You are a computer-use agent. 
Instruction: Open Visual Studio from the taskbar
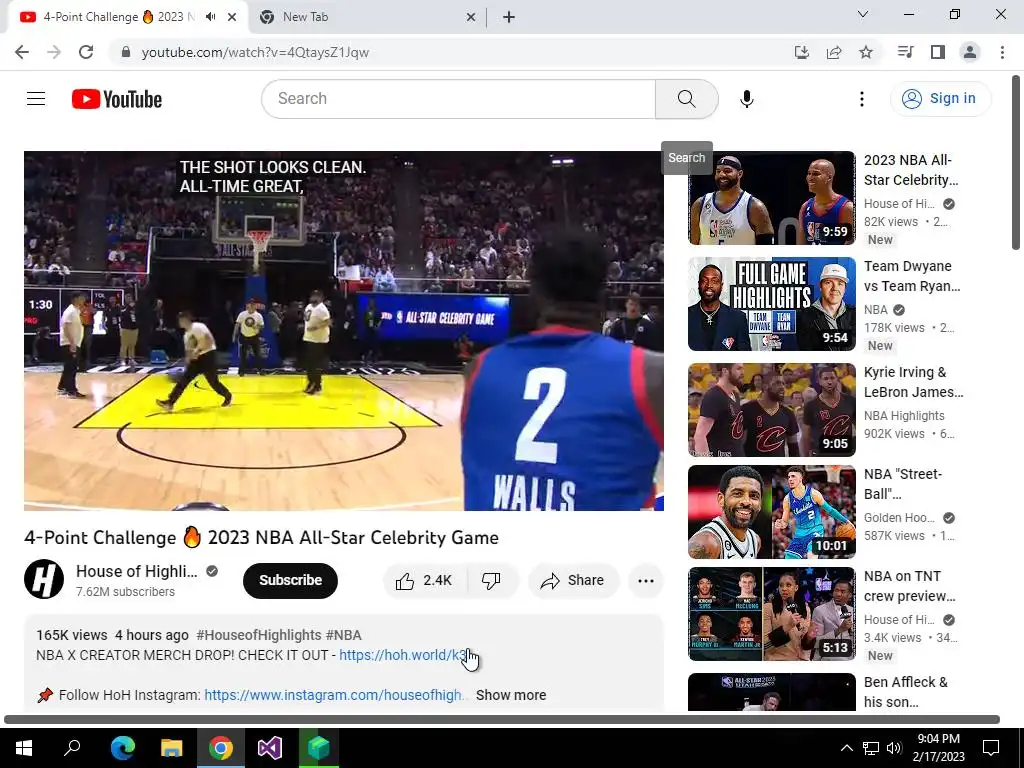269,748
